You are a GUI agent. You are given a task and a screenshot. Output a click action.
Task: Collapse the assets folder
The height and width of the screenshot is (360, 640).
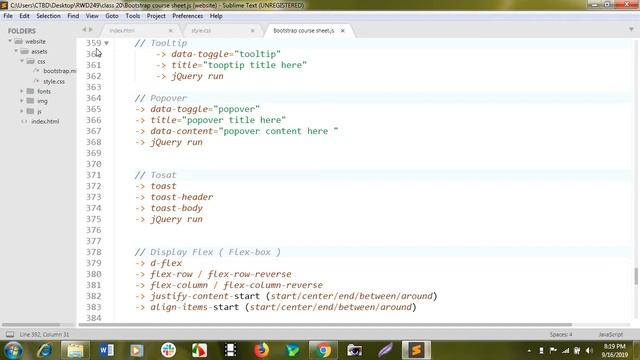click(x=16, y=51)
